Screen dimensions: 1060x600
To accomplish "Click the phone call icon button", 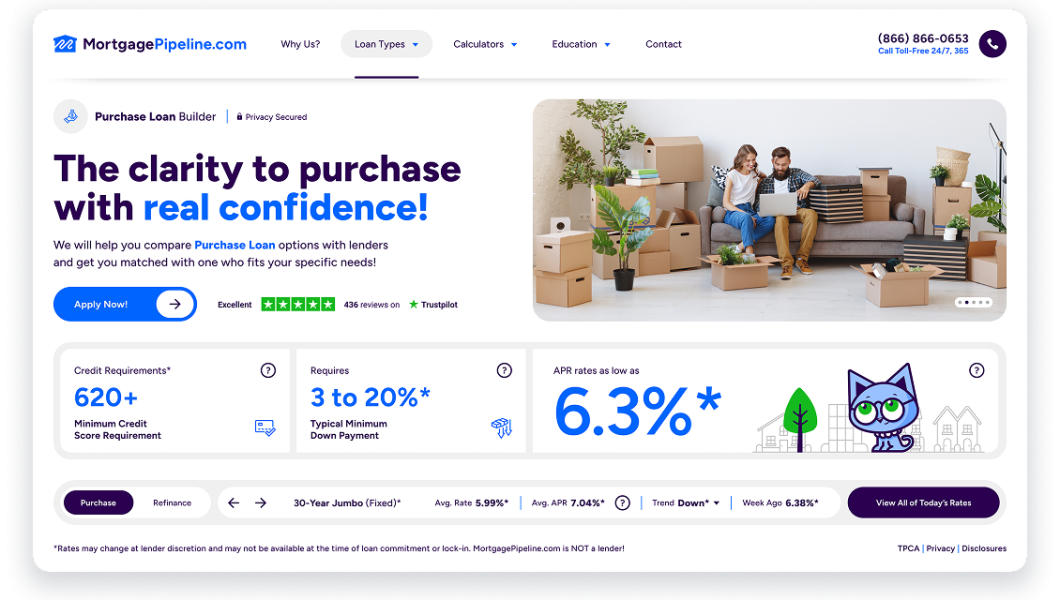I will [x=992, y=44].
